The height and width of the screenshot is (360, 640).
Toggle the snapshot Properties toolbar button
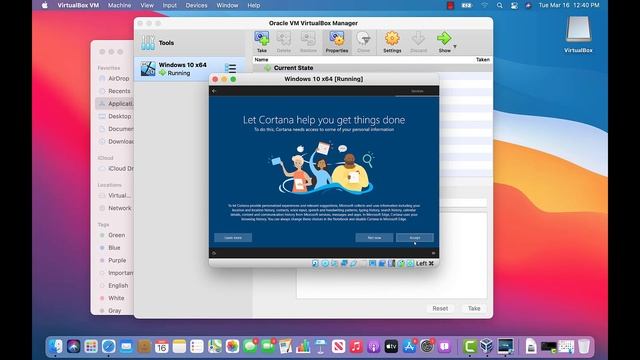(337, 42)
